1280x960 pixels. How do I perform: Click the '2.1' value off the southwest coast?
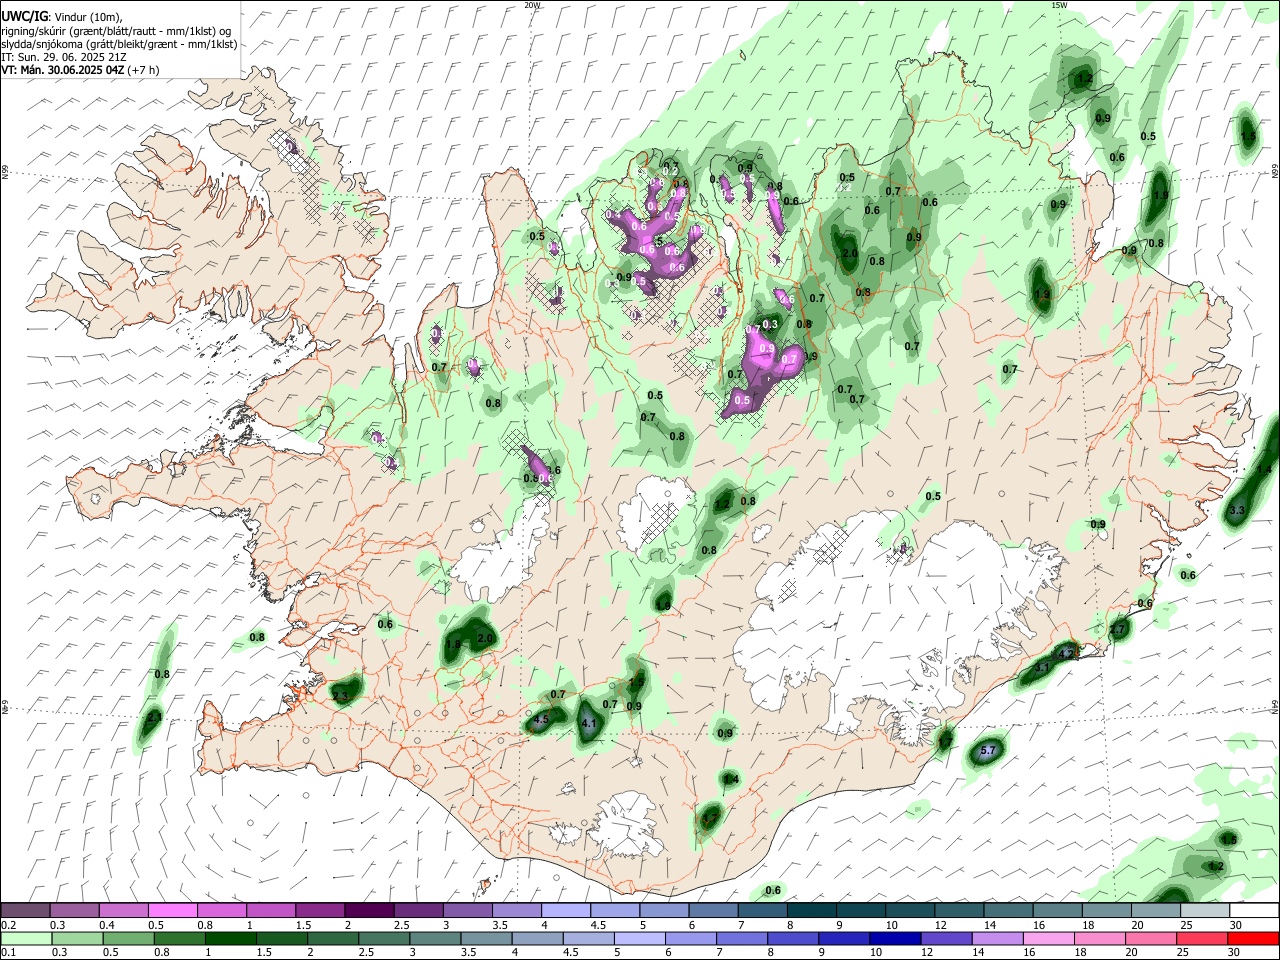[x=154, y=717]
